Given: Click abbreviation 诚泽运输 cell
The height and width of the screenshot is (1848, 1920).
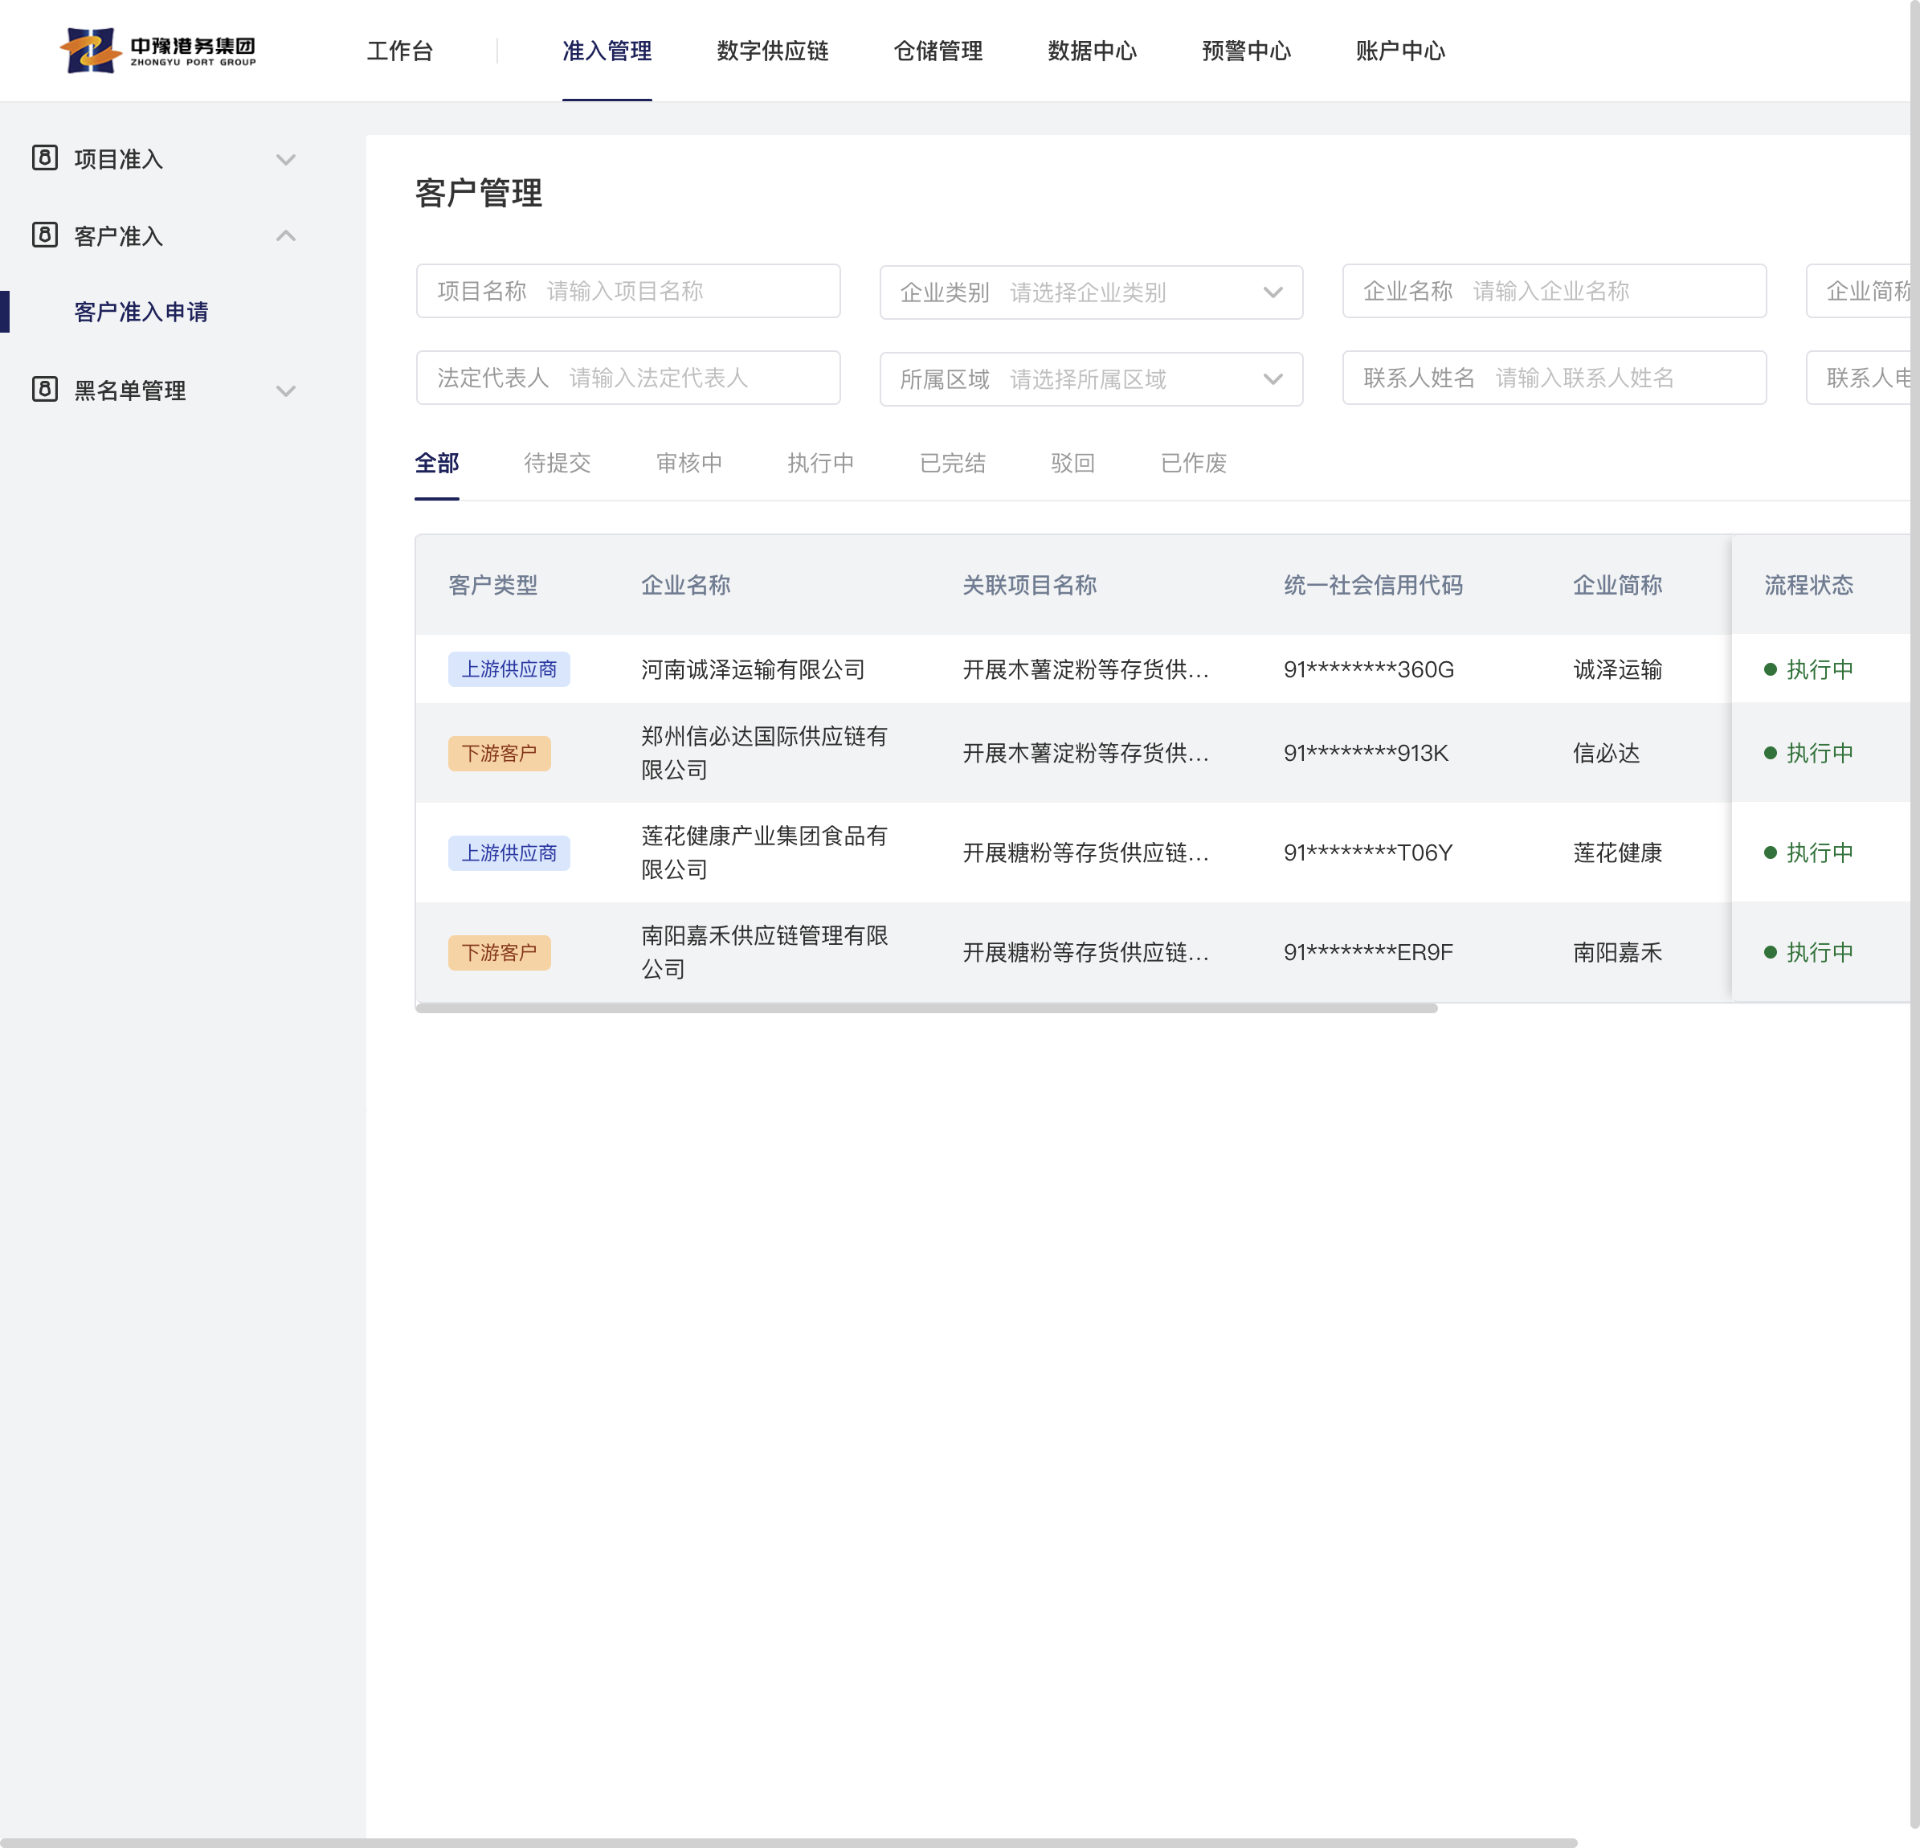Looking at the screenshot, I should coord(1618,669).
